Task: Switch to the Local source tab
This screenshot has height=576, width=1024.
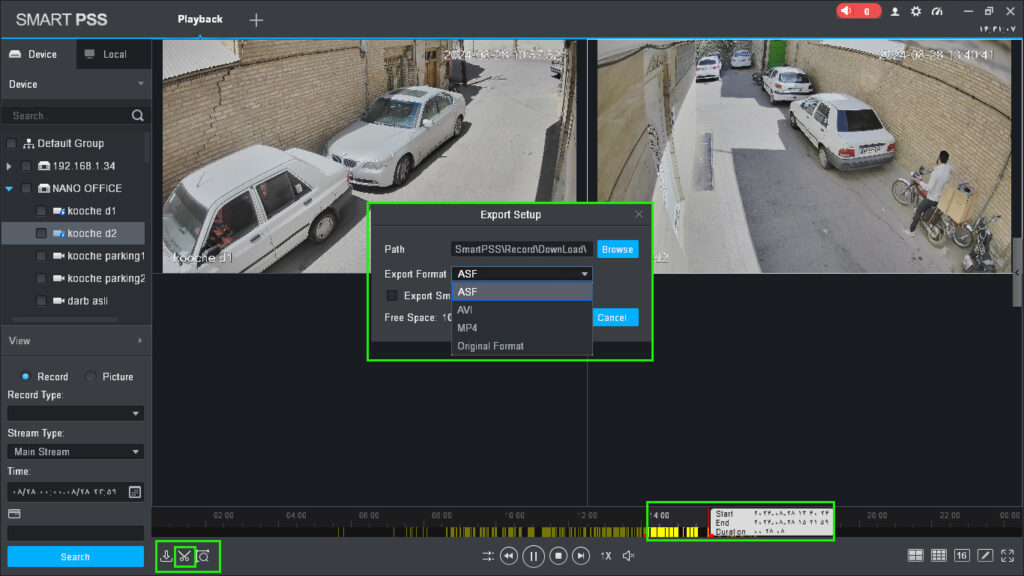Action: coord(114,54)
